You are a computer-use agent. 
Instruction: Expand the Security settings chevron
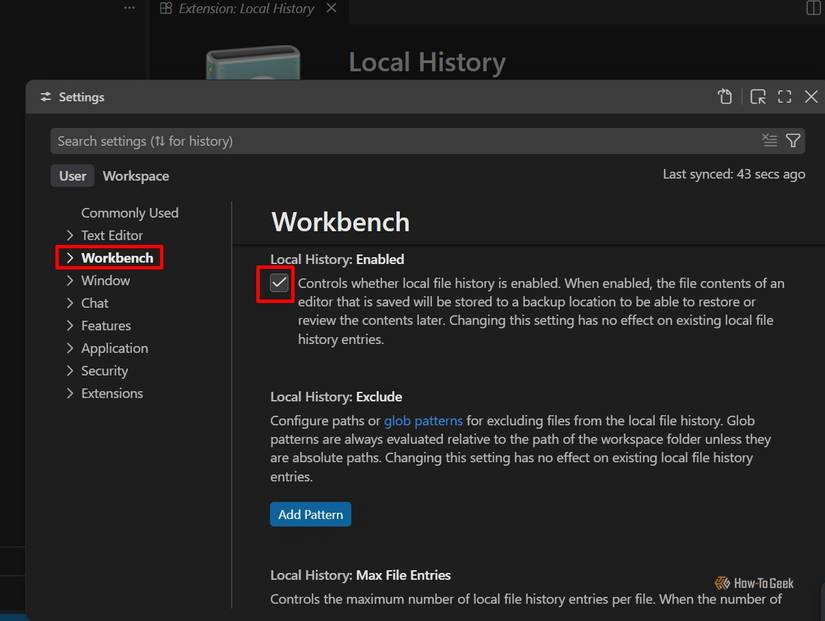pos(69,371)
